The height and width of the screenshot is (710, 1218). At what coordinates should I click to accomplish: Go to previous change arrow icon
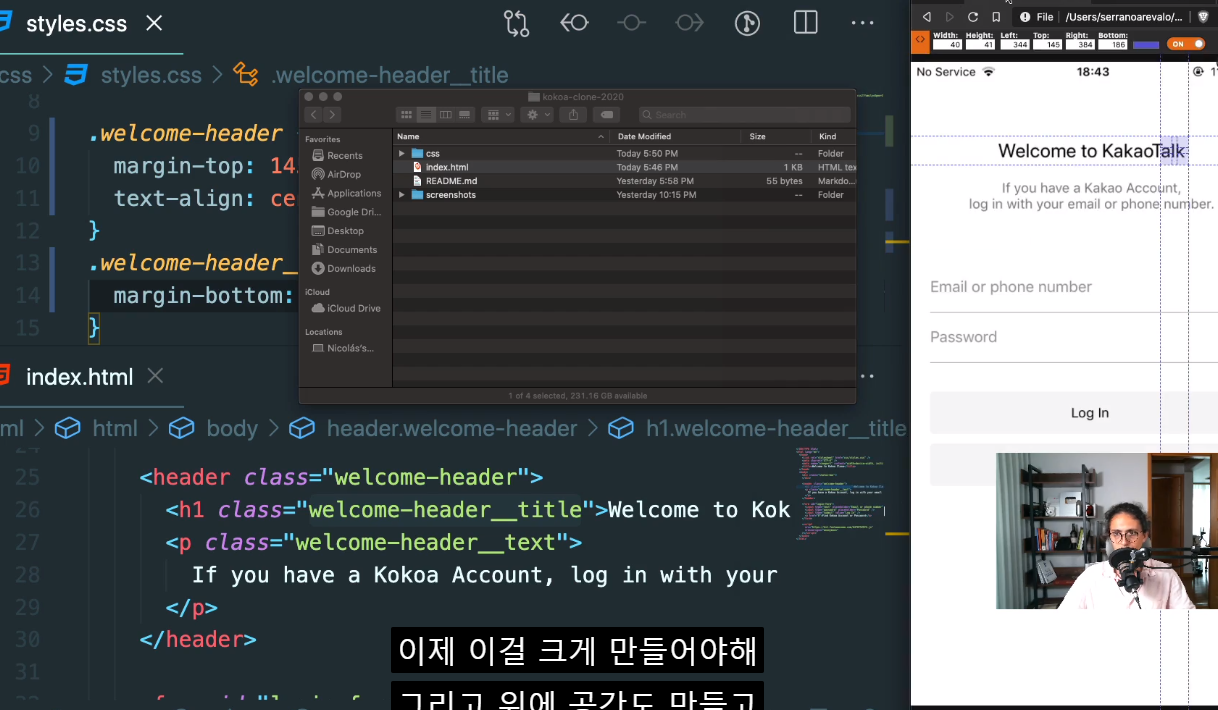[574, 23]
